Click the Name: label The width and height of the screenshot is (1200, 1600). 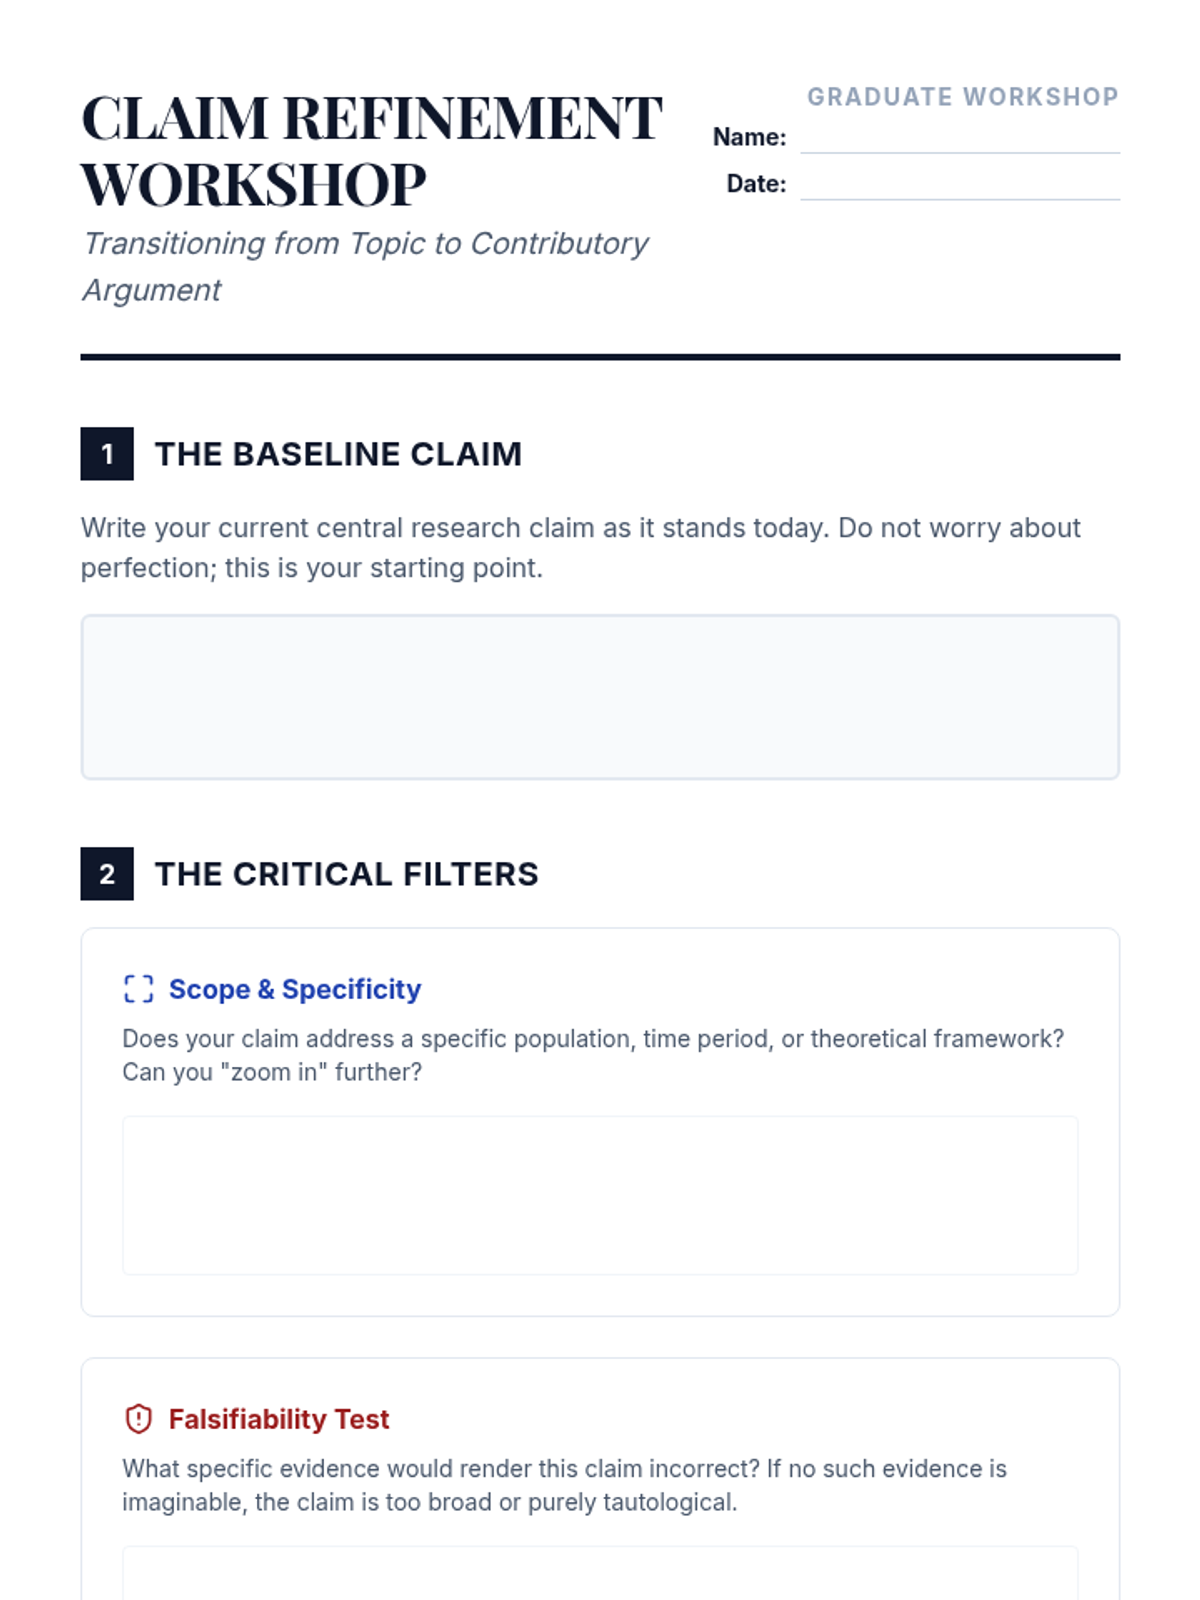tap(749, 137)
